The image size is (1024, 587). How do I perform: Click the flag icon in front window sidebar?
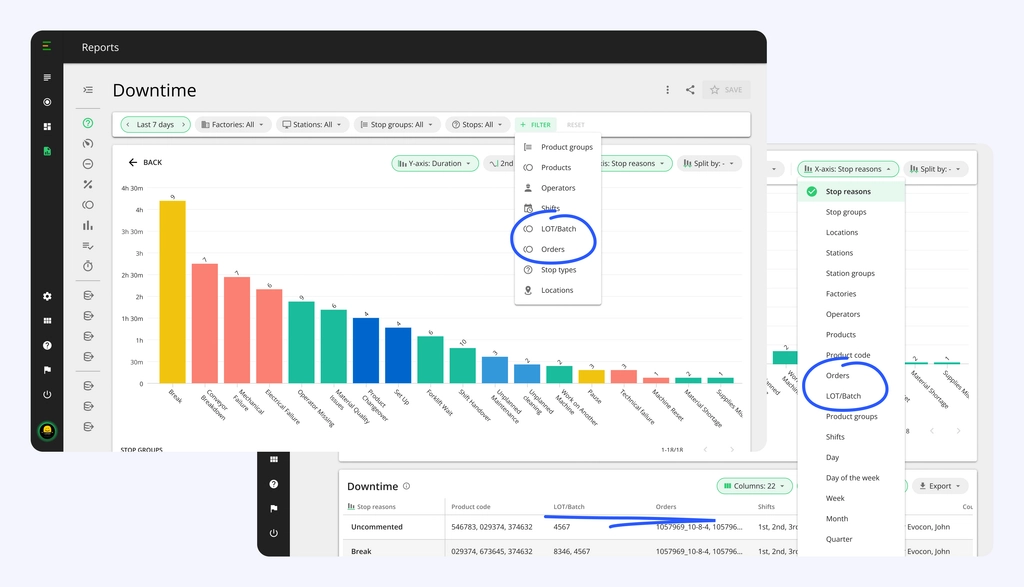[47, 370]
